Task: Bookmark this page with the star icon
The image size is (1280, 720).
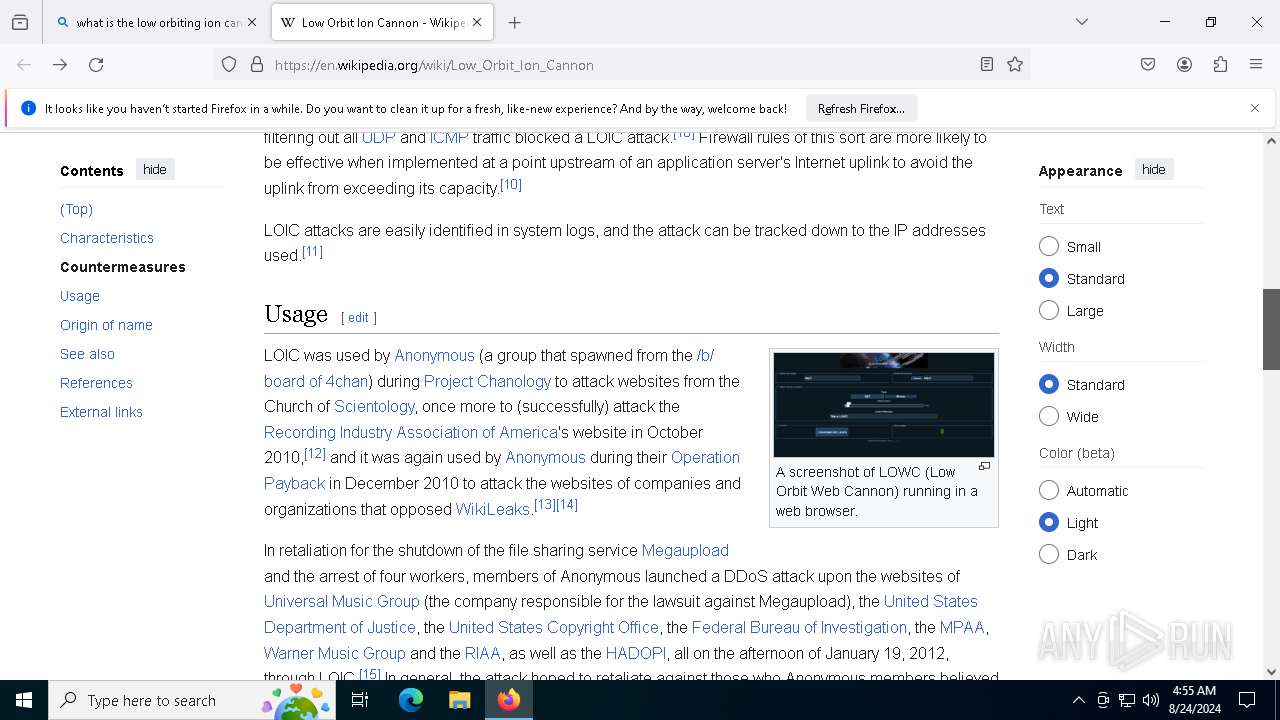Action: pos(1015,64)
